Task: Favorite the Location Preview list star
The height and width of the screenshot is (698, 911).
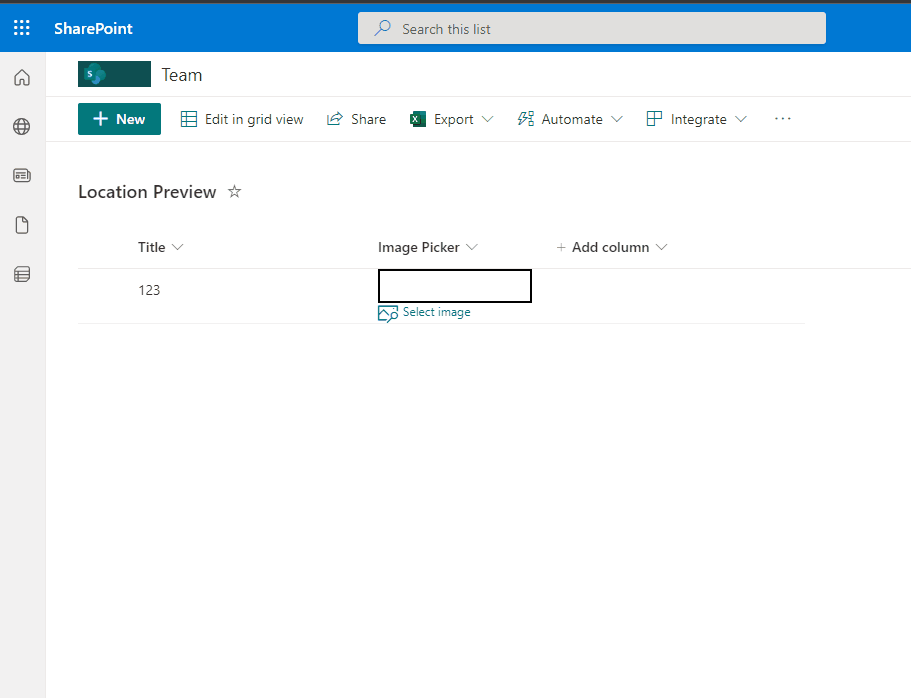Action: point(234,191)
